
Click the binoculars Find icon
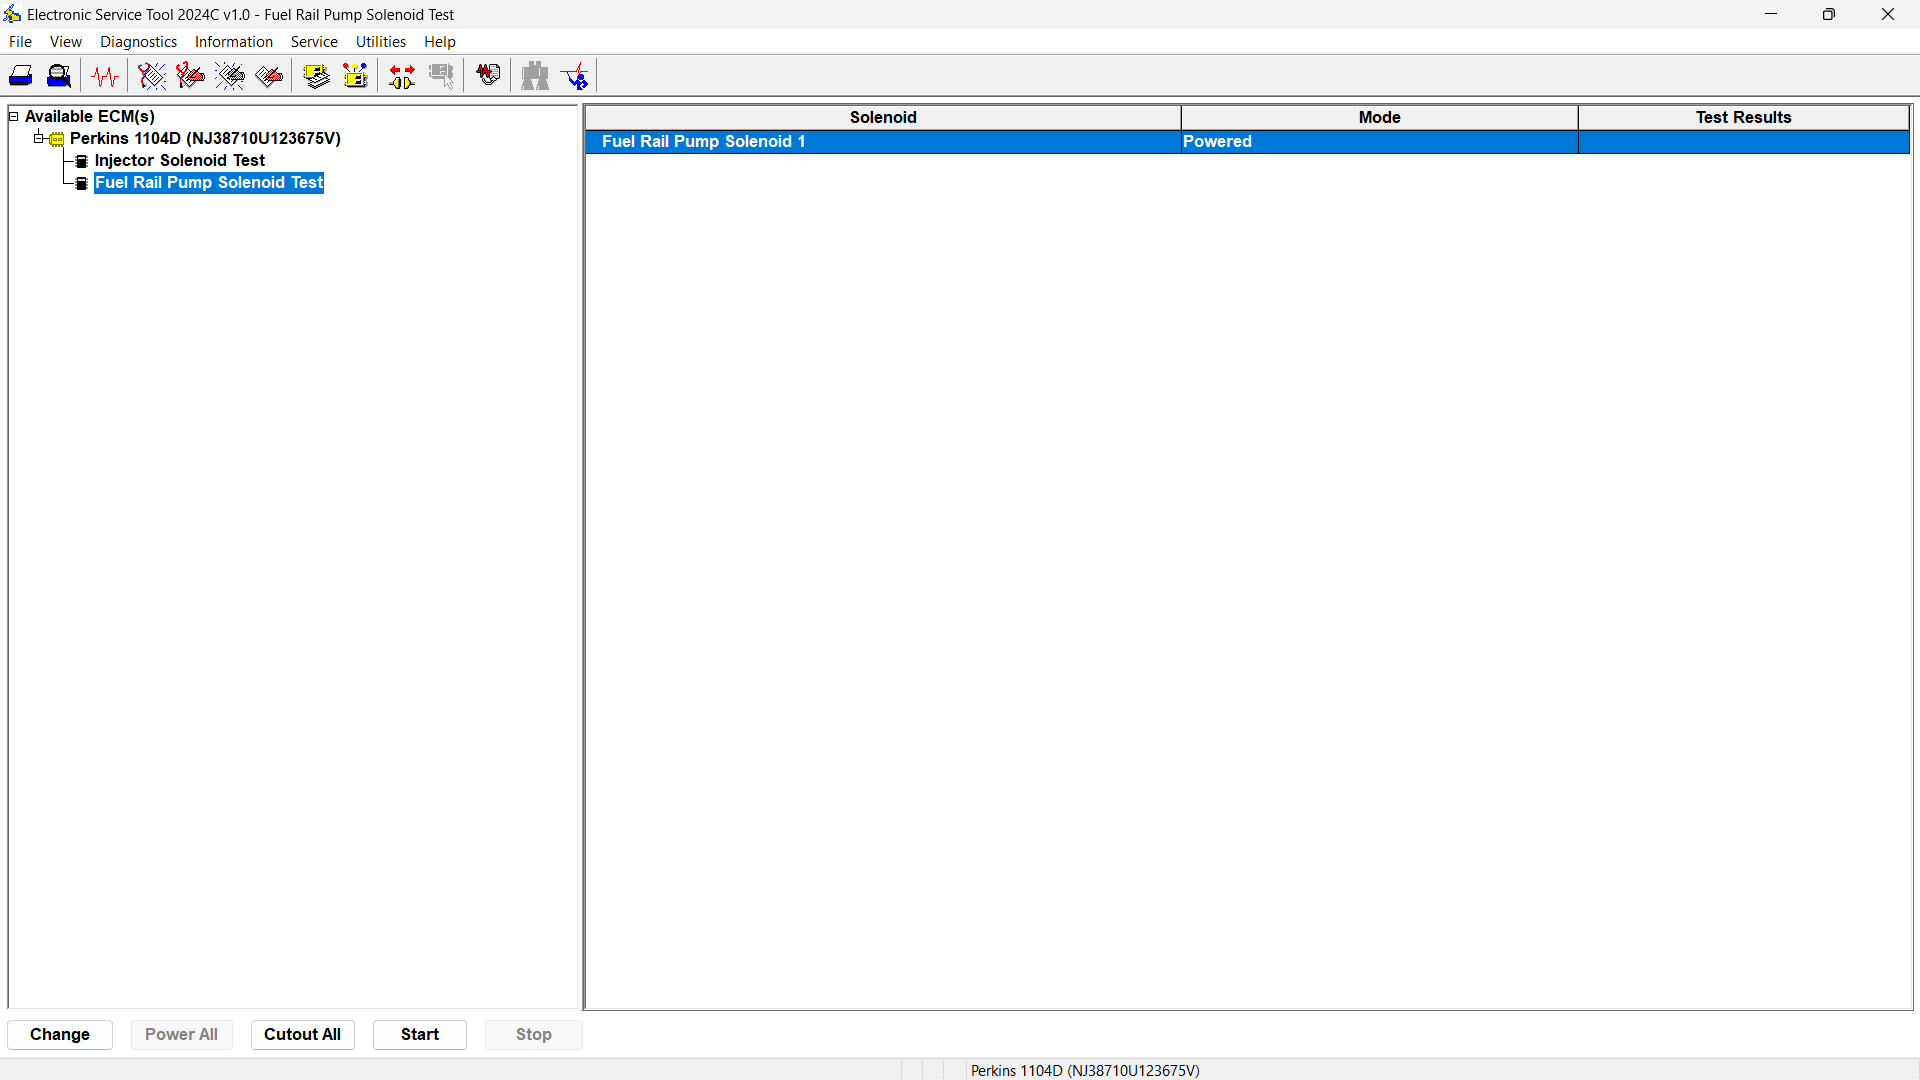click(x=535, y=76)
